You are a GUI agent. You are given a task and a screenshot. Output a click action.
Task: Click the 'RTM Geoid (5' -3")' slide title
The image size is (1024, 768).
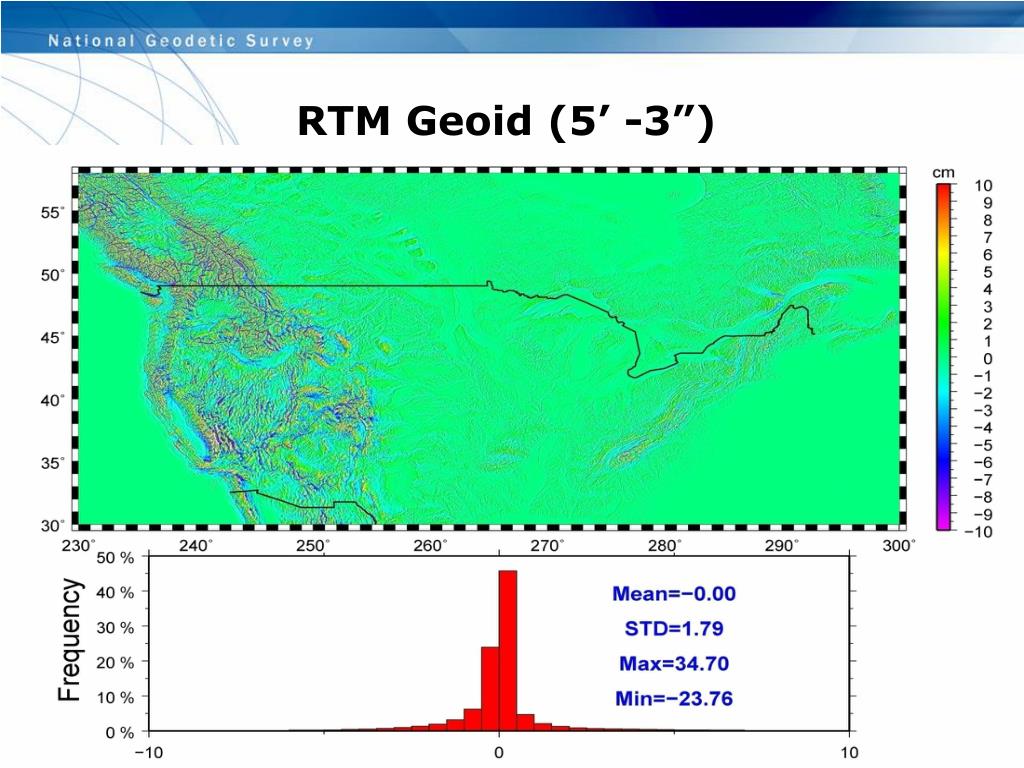(x=505, y=122)
